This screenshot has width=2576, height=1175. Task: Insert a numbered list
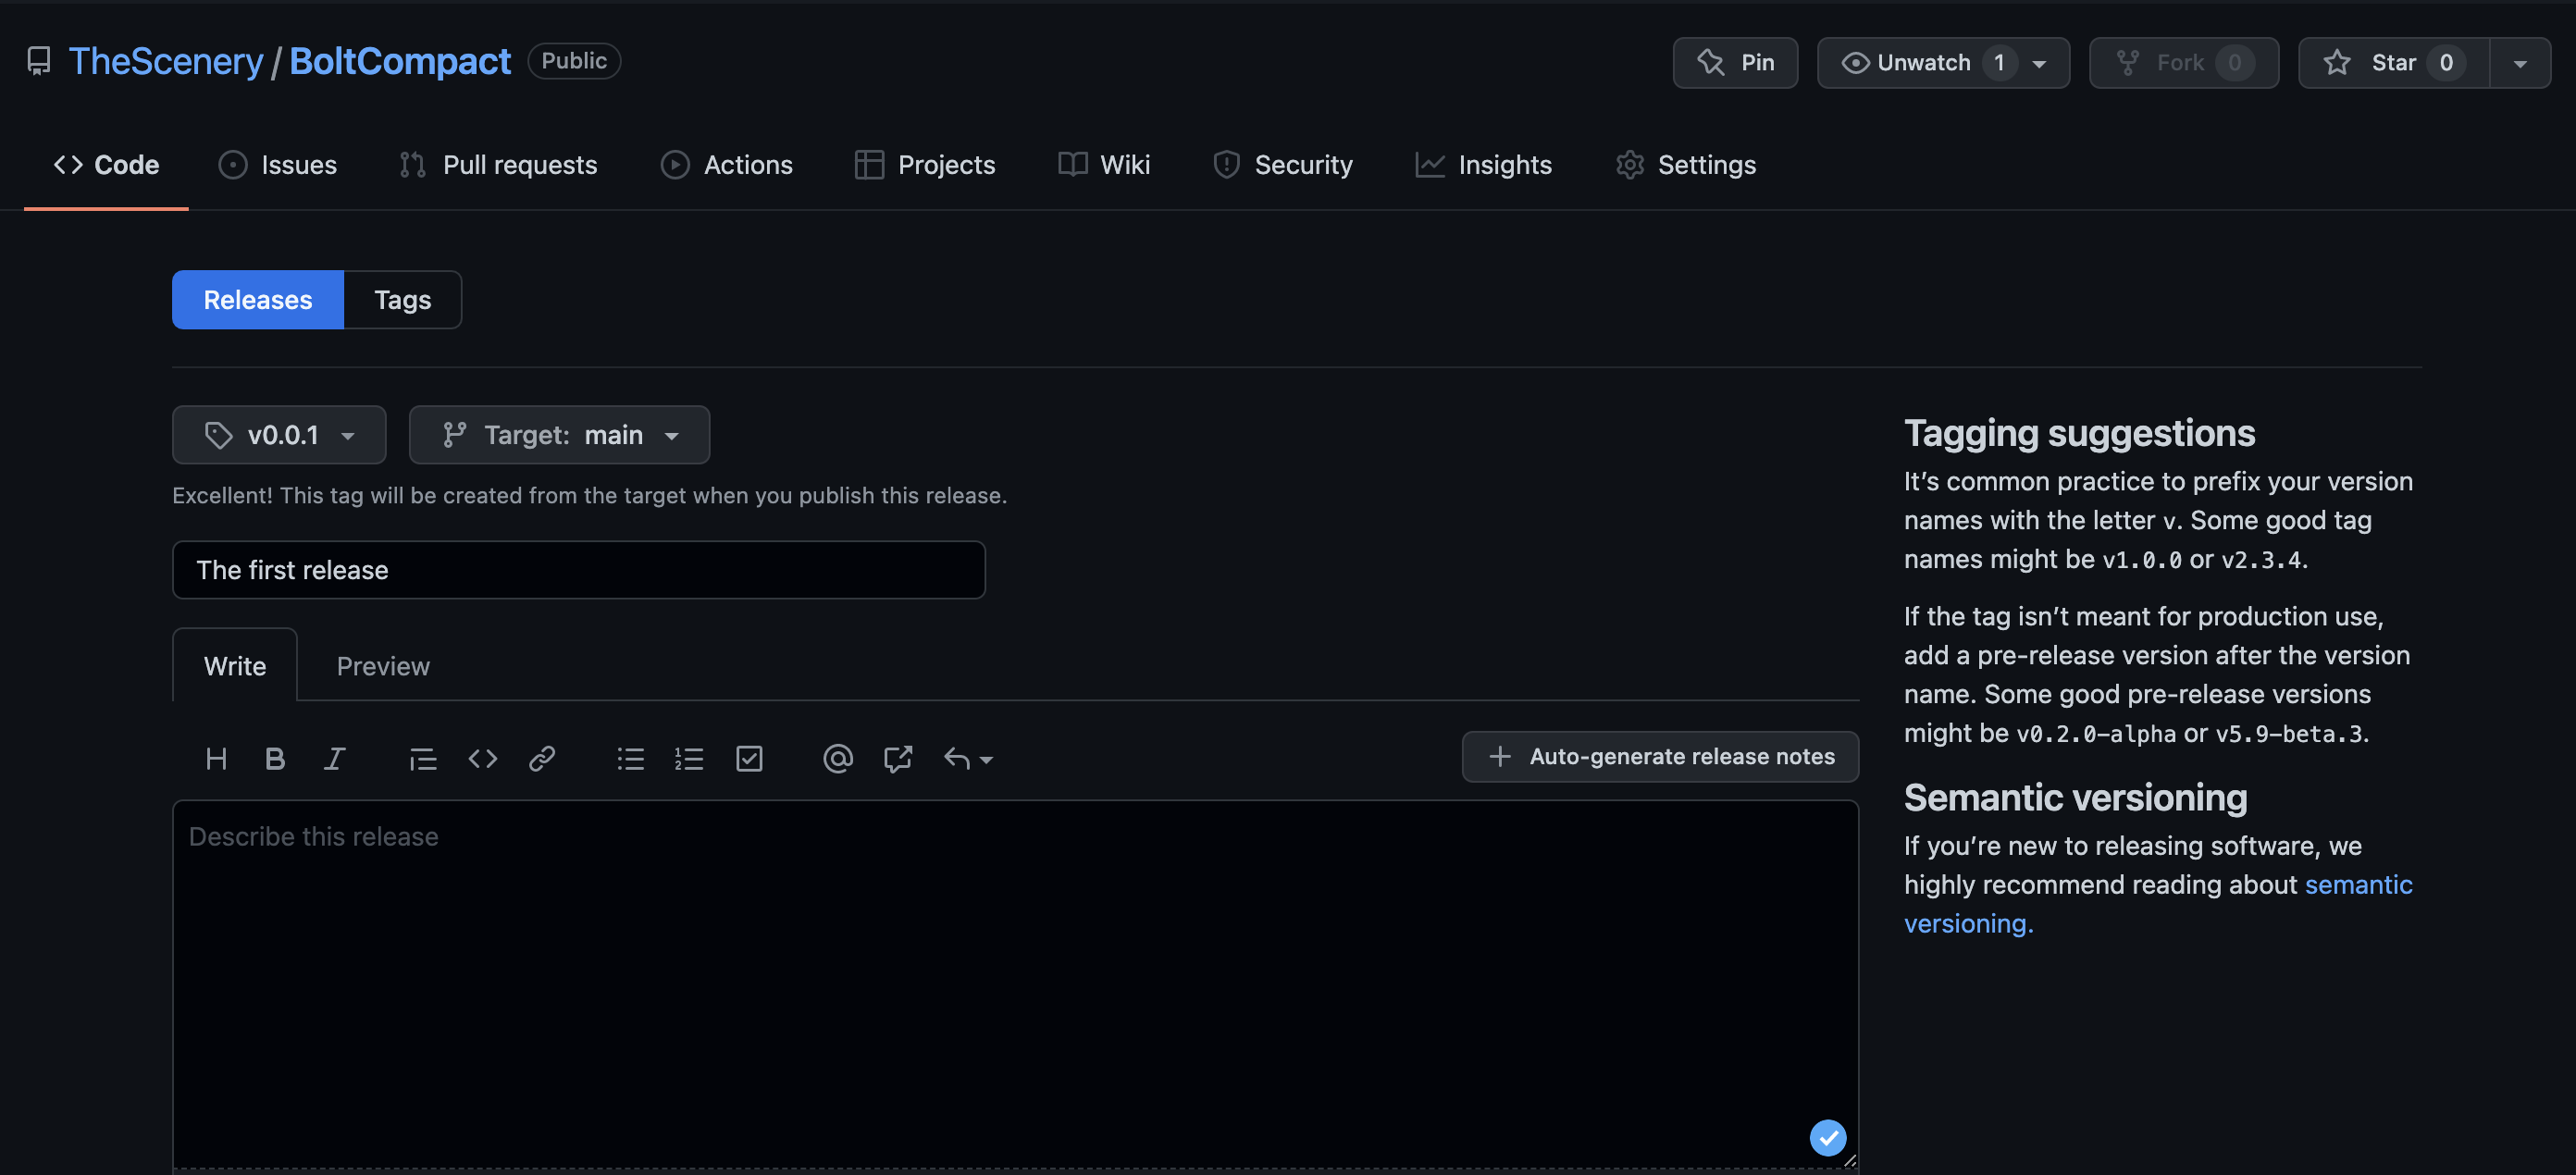(689, 759)
